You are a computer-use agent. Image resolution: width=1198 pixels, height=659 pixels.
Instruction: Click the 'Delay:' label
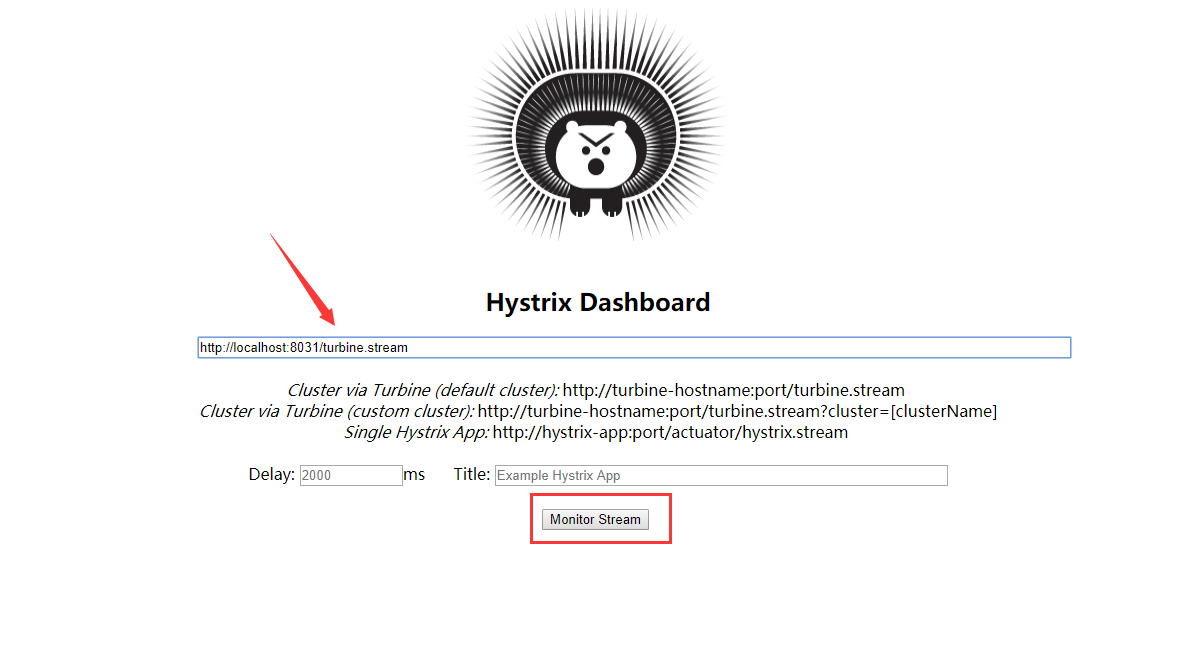point(271,474)
